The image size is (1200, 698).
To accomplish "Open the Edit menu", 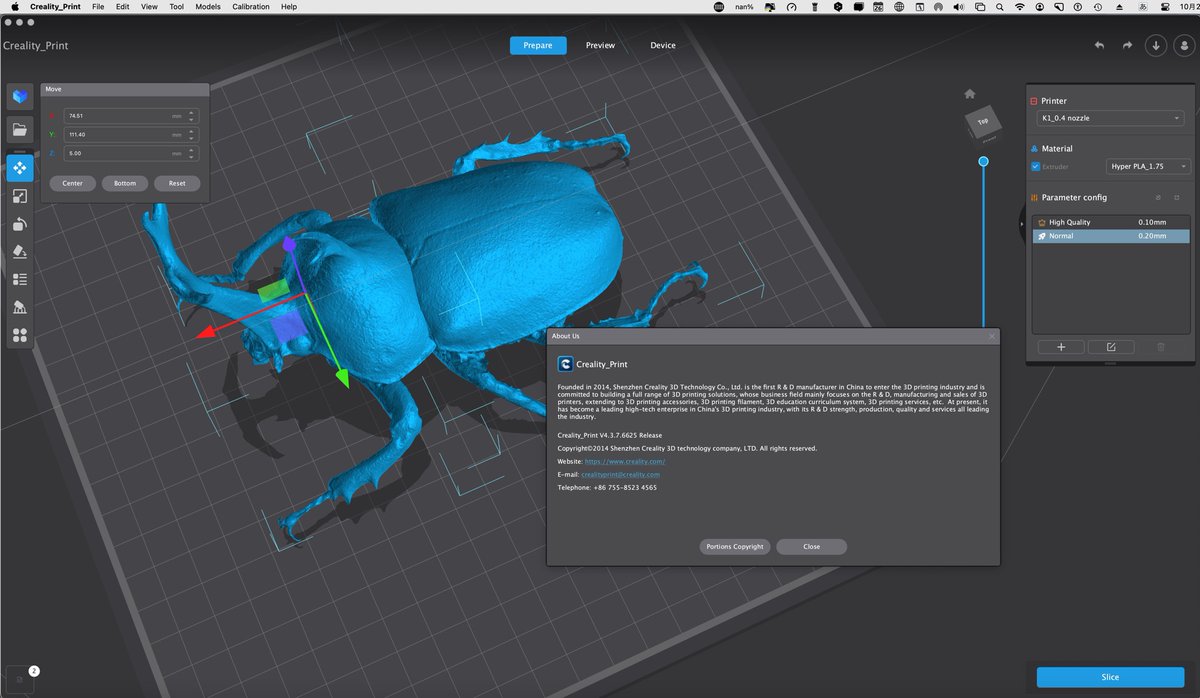I will [x=122, y=7].
